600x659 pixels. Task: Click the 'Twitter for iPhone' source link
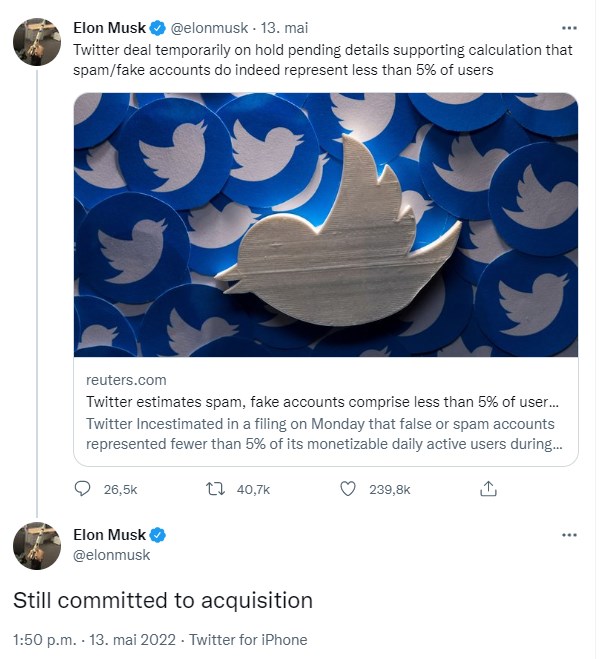coord(248,639)
